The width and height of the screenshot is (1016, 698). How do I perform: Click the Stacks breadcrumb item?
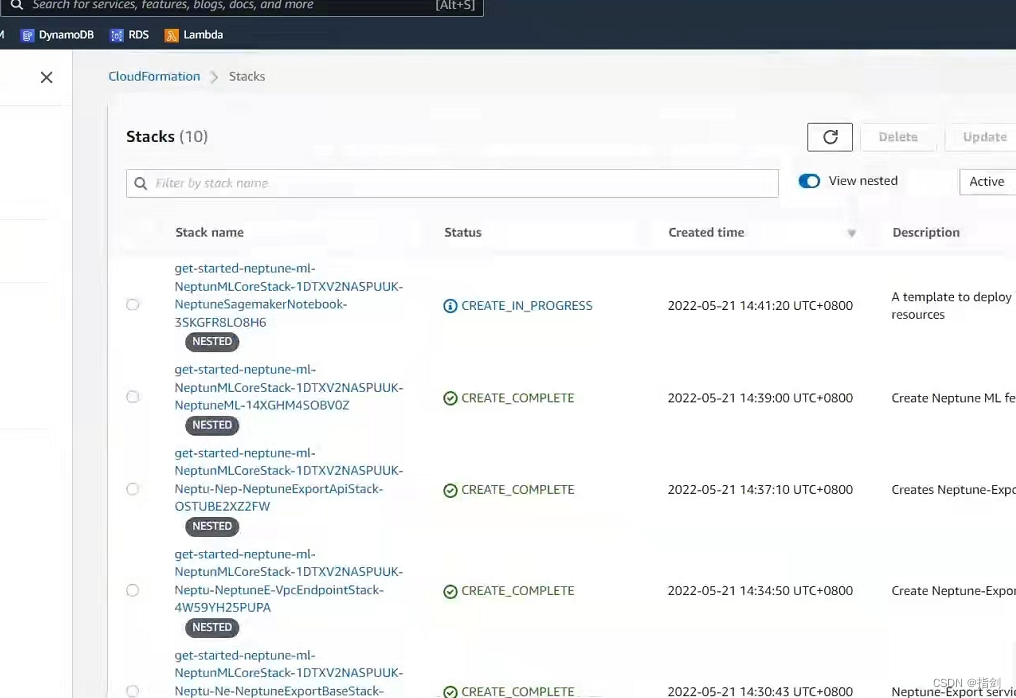tap(247, 76)
